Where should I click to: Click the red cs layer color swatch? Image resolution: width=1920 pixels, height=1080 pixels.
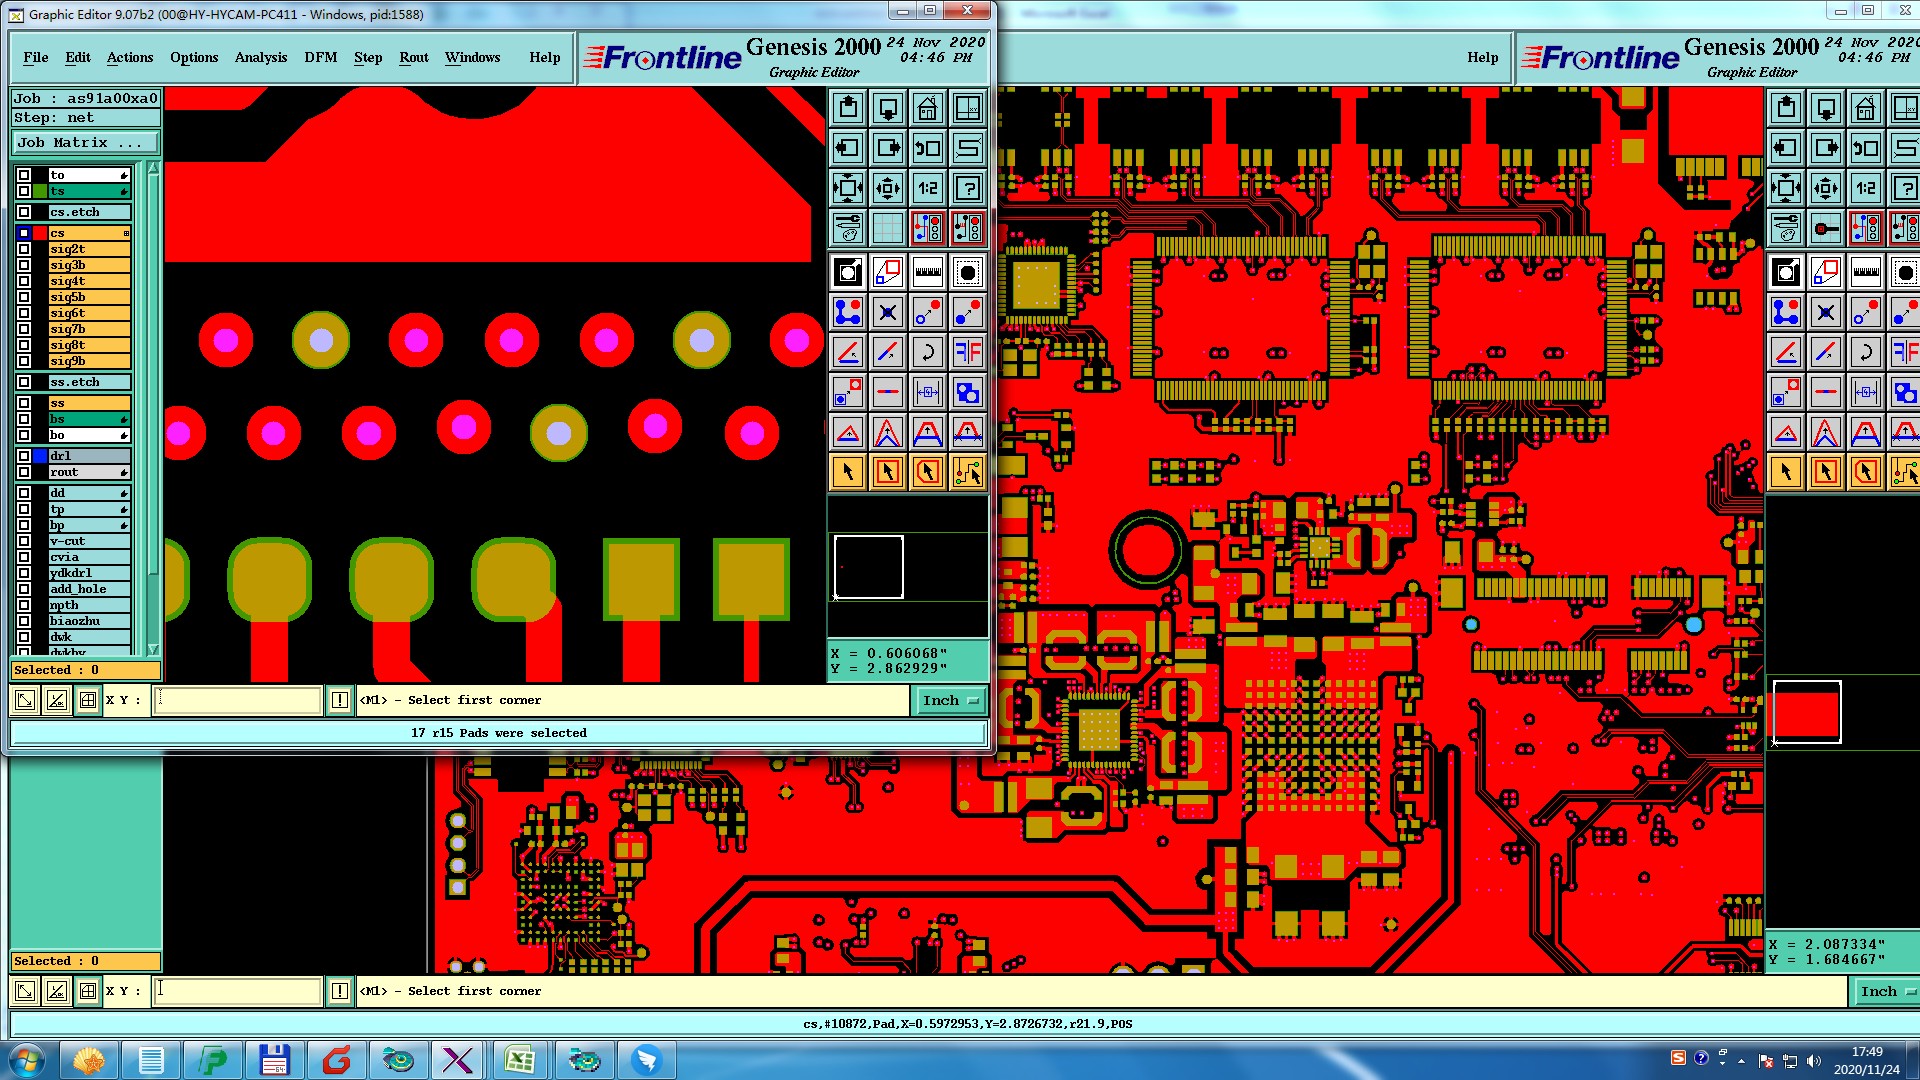click(x=40, y=233)
